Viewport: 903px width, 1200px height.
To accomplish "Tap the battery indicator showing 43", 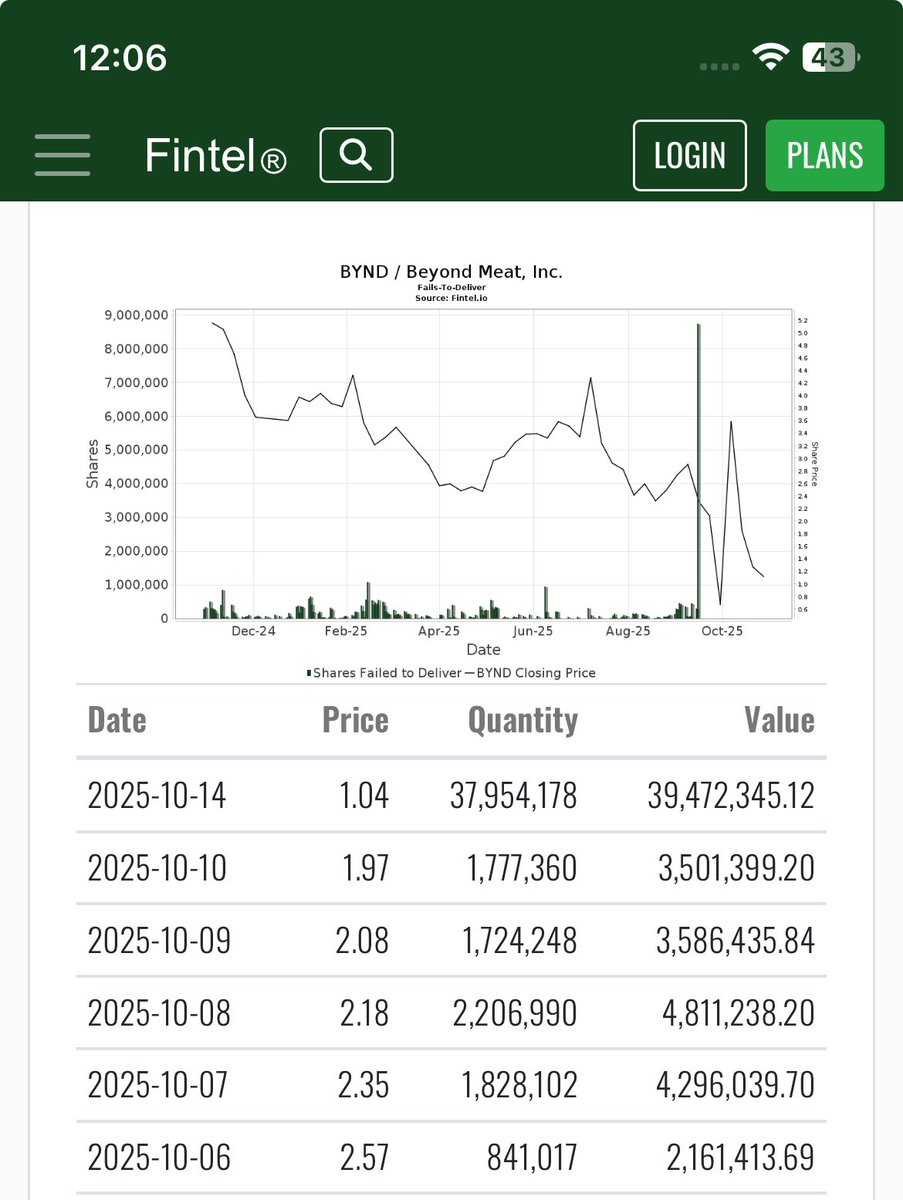I will tap(829, 58).
